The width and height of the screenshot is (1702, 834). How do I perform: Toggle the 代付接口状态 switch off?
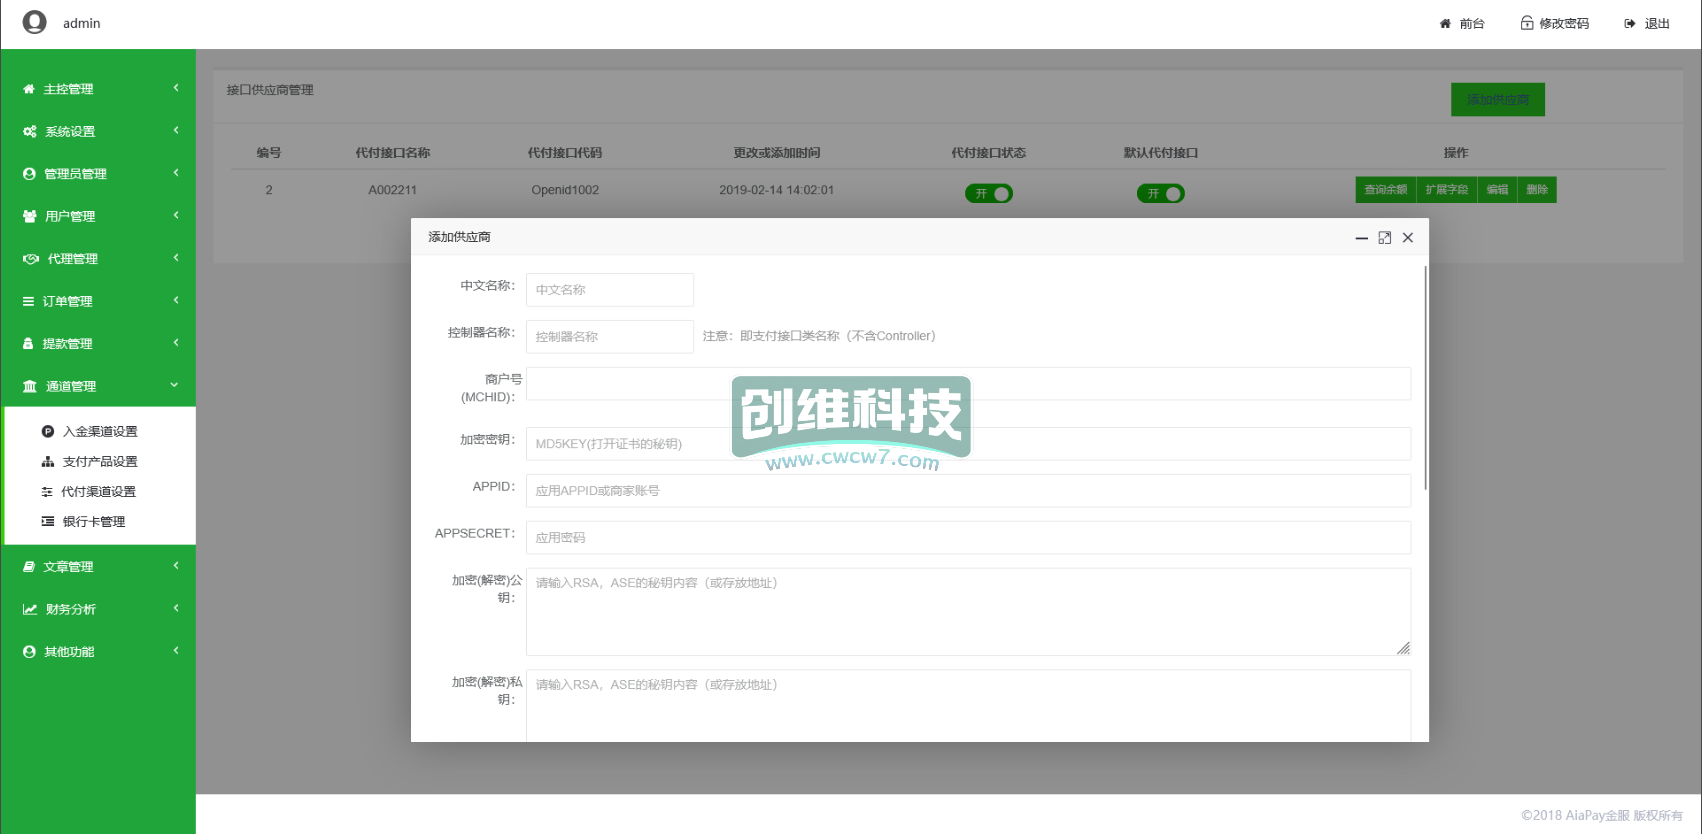tap(989, 193)
